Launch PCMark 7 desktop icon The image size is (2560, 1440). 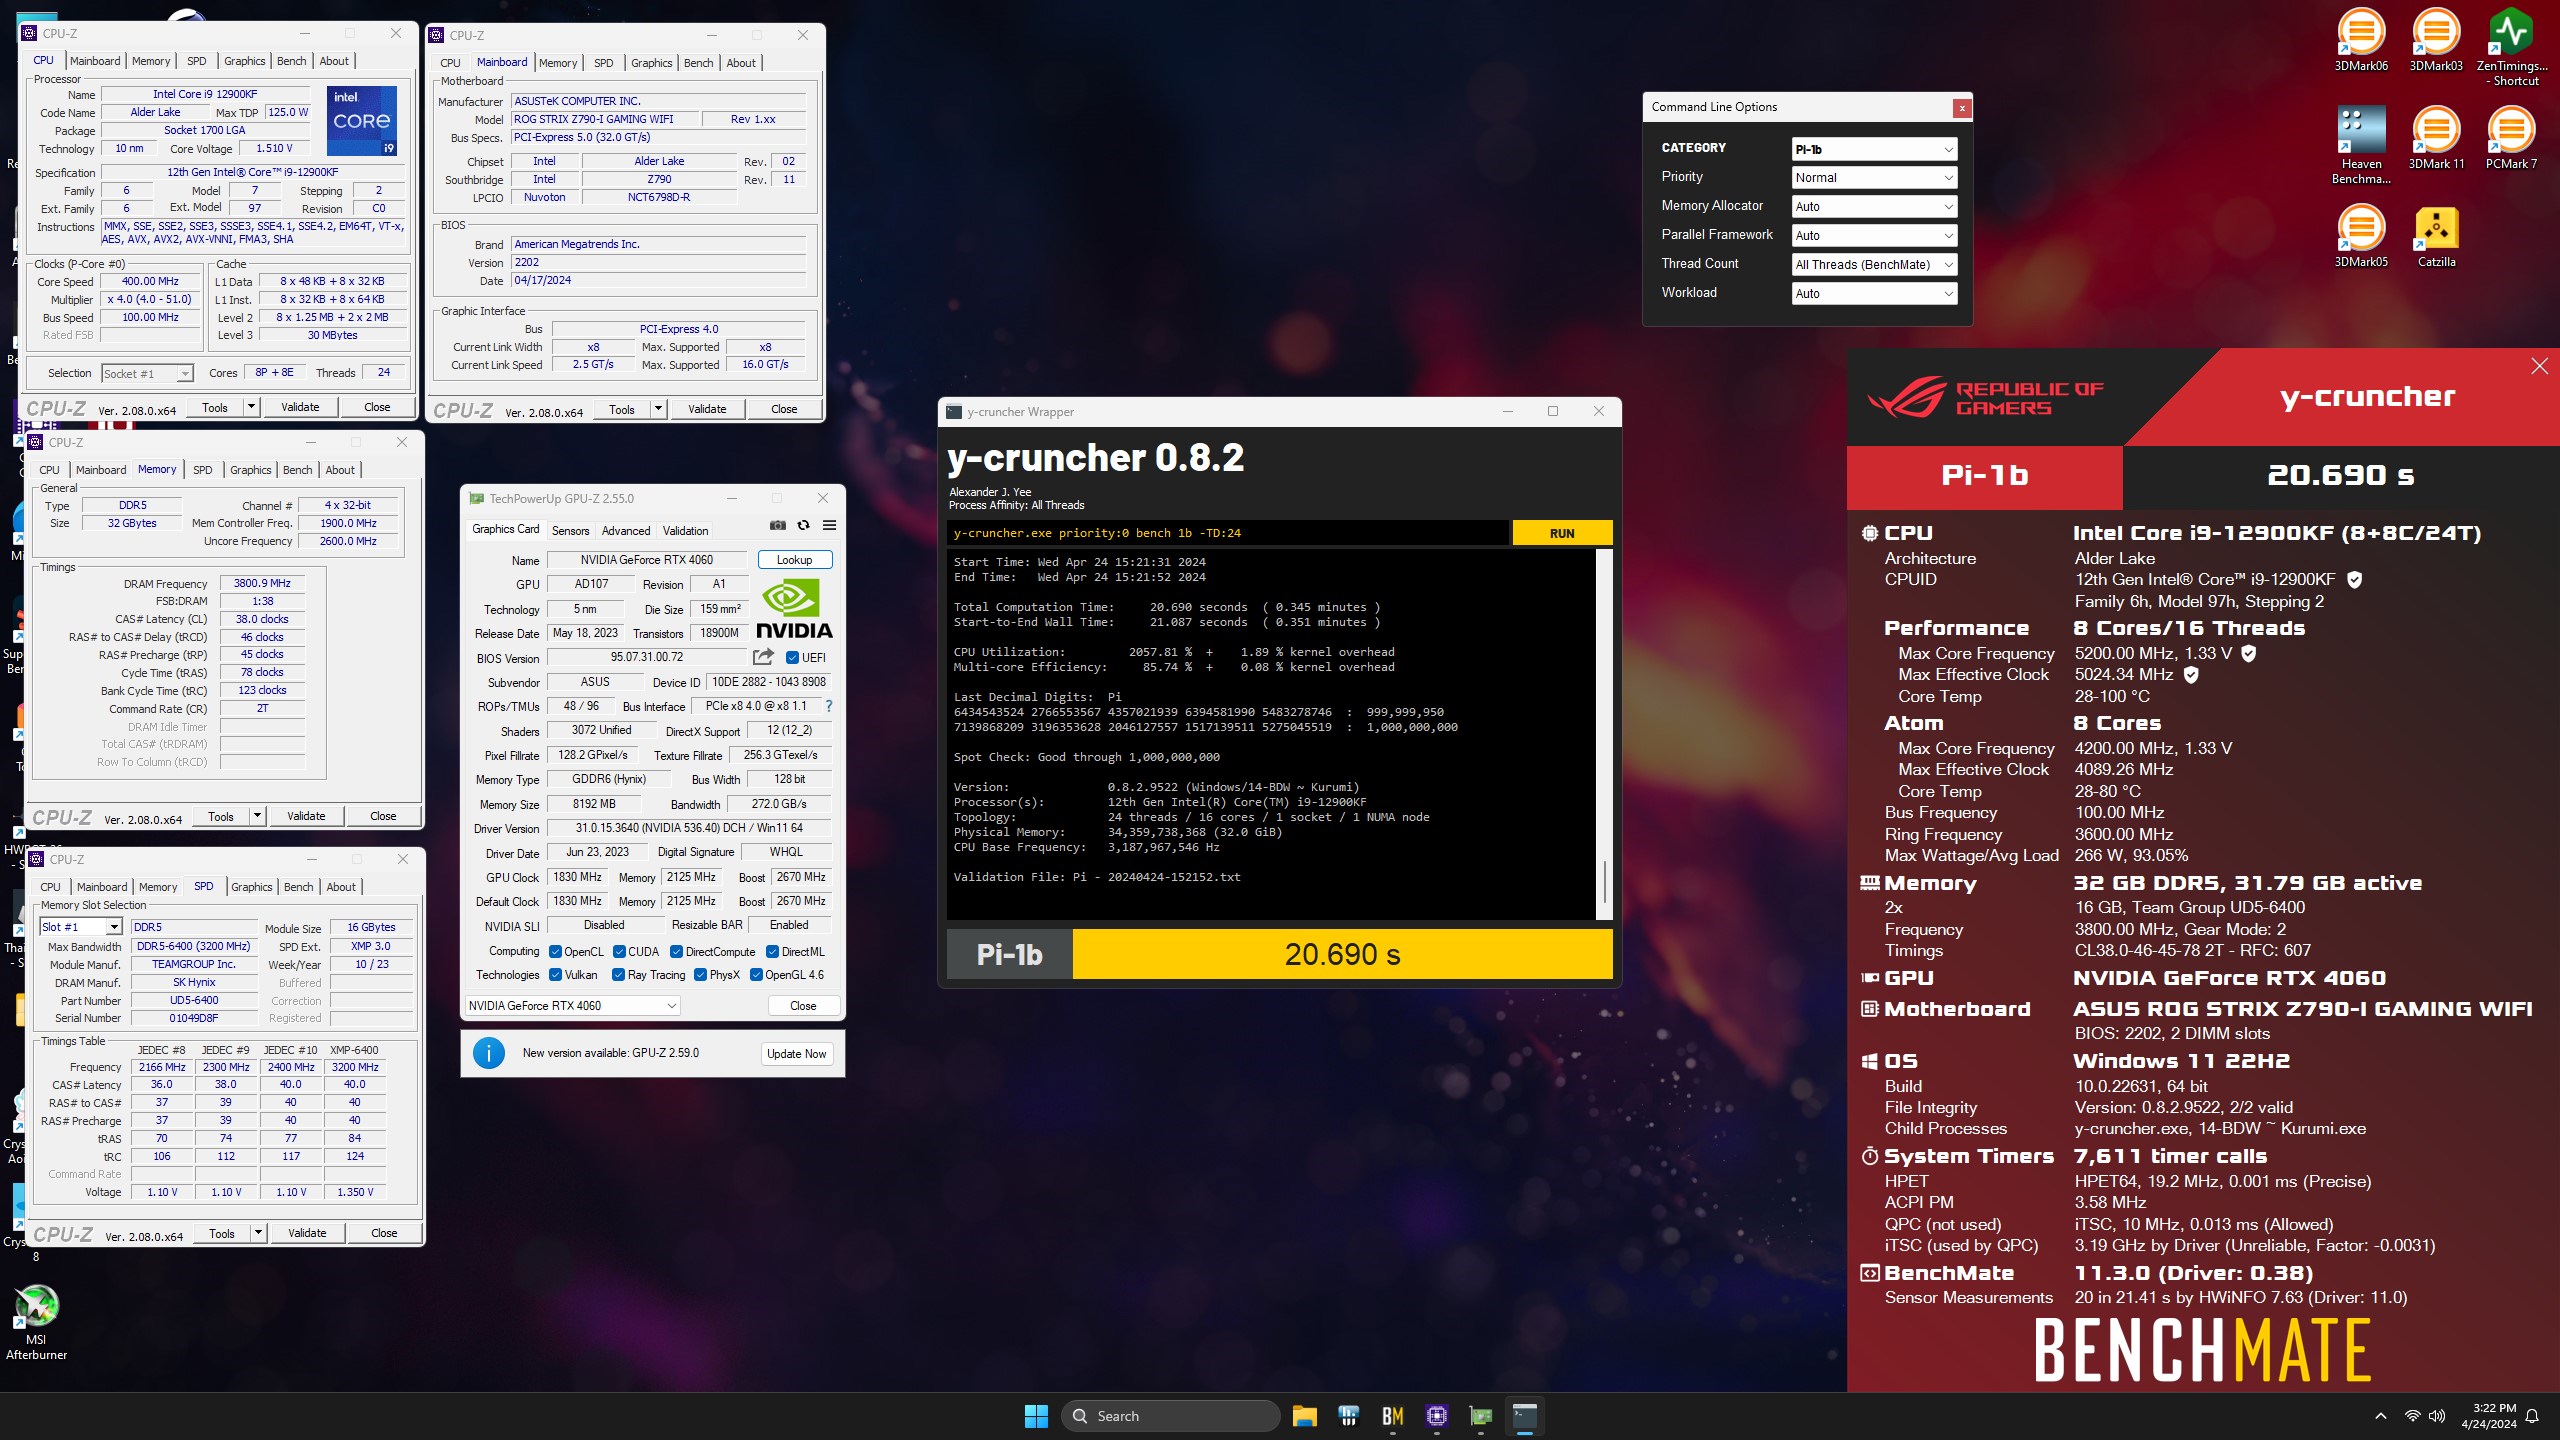[x=2511, y=138]
